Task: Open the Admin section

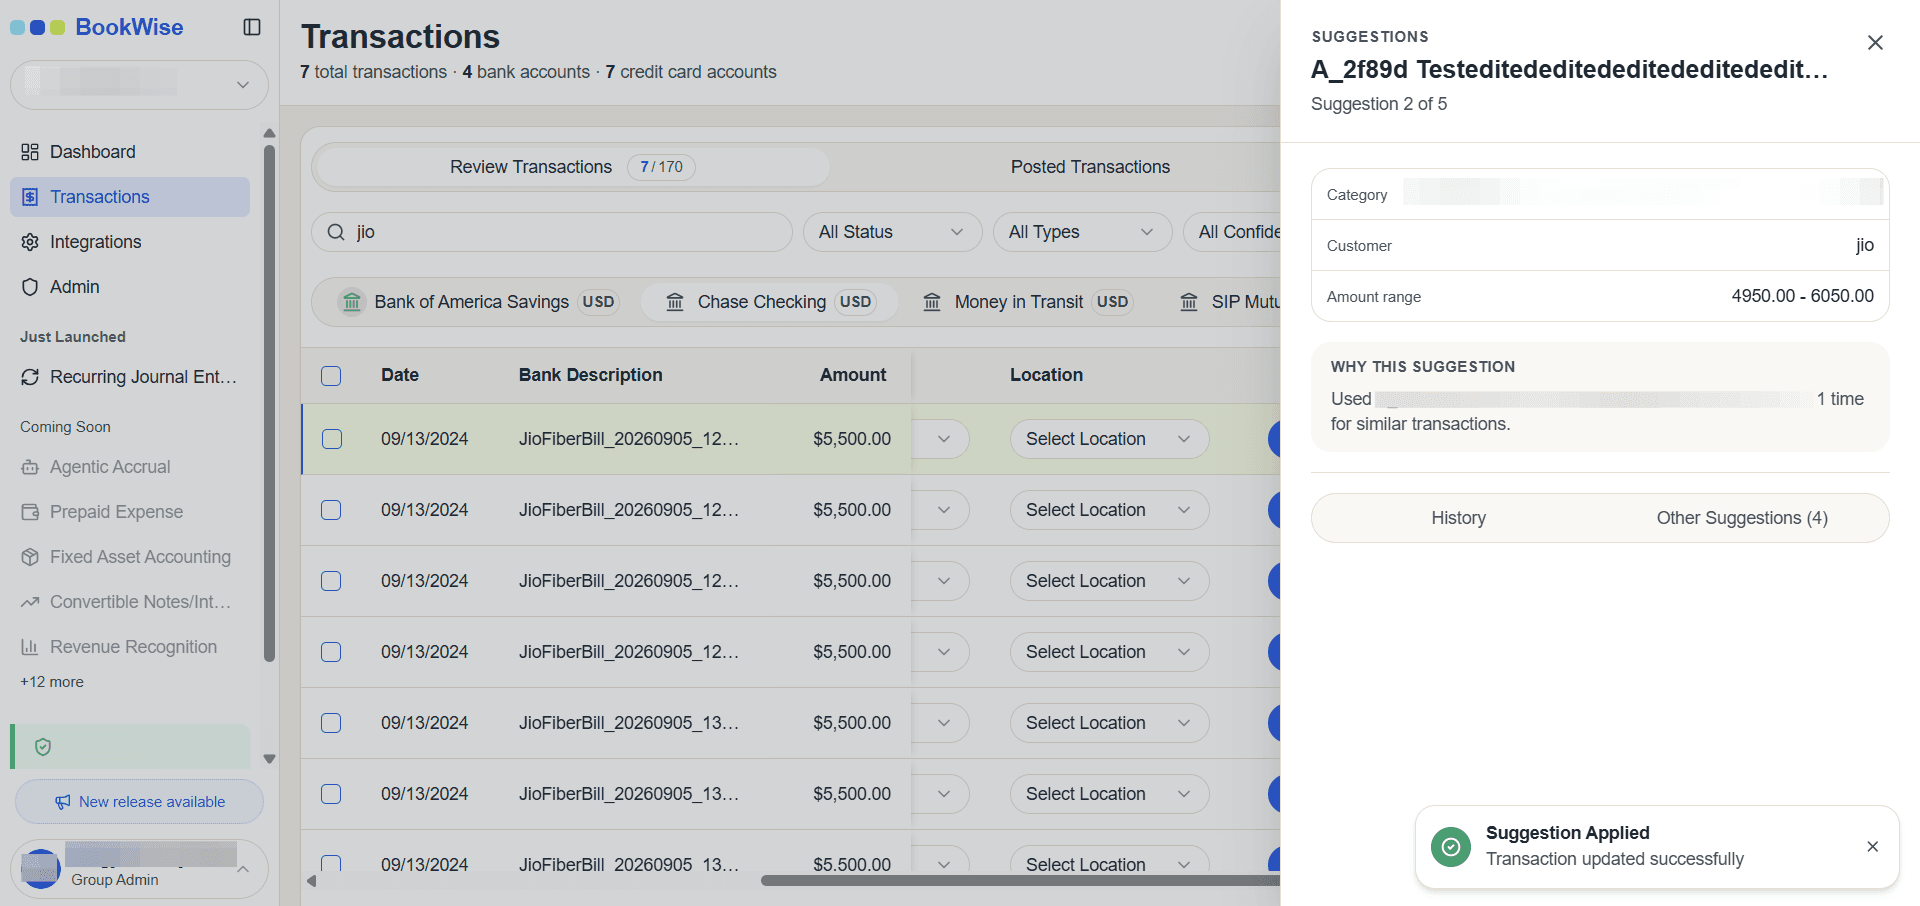Action: 130,287
